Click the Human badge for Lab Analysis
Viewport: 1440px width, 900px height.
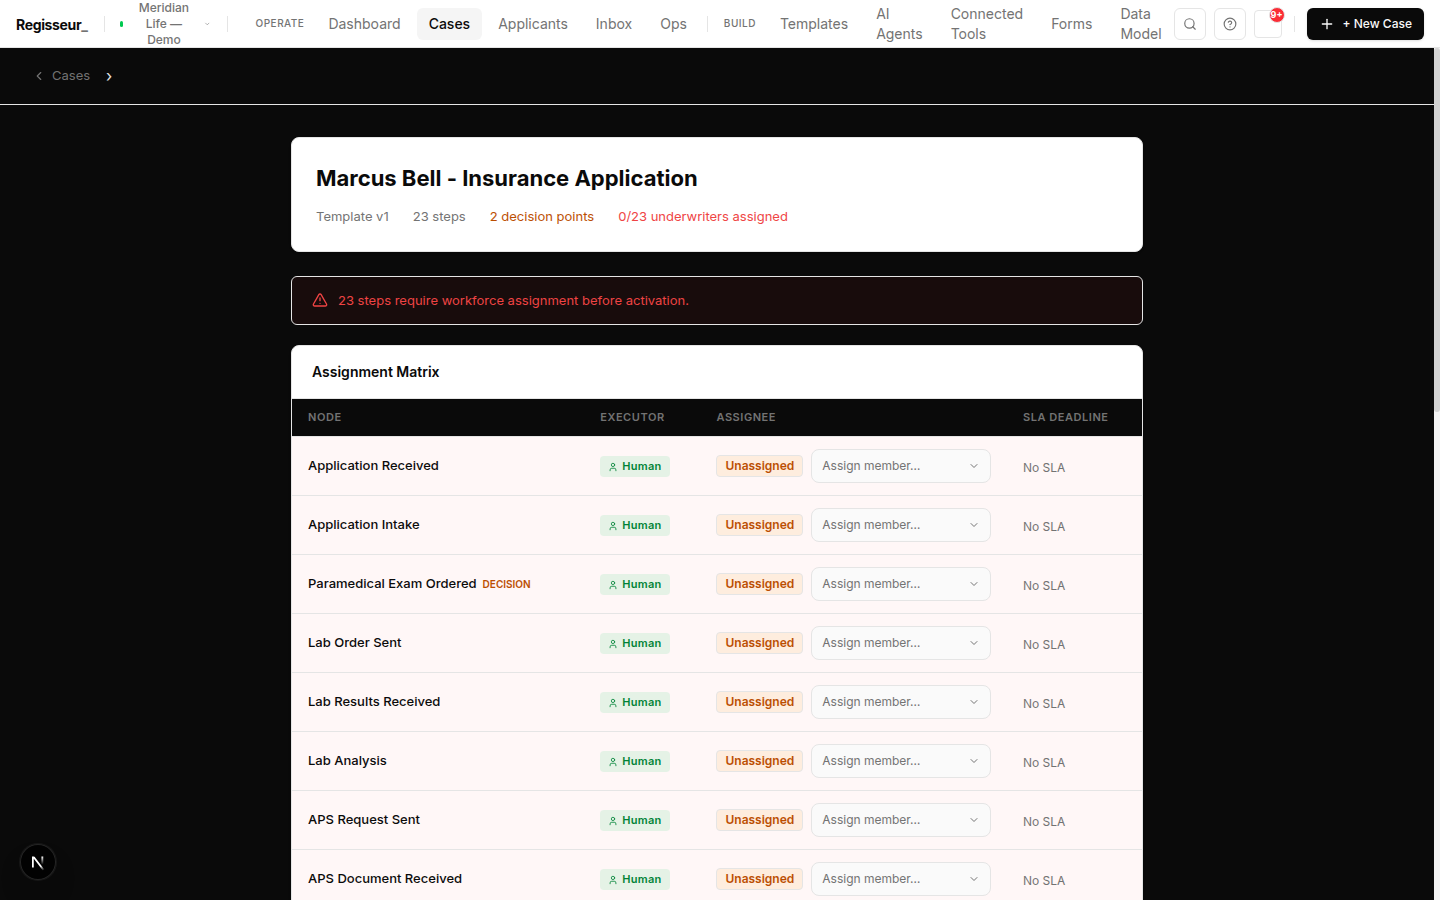635,761
